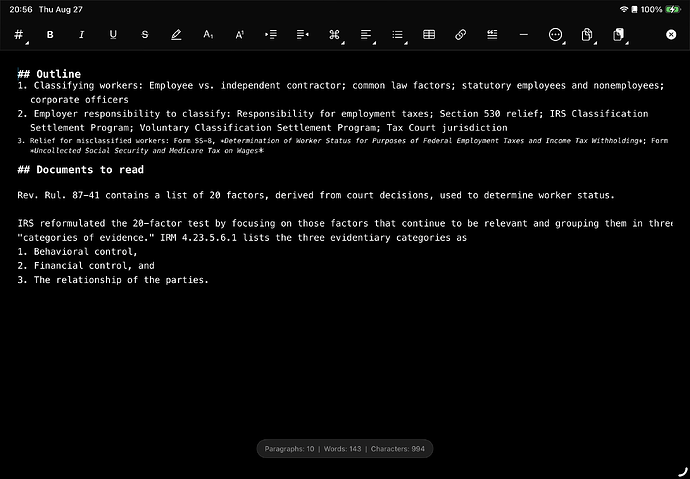The image size is (690, 479).
Task: Open the more options ellipsis menu
Action: click(x=555, y=35)
